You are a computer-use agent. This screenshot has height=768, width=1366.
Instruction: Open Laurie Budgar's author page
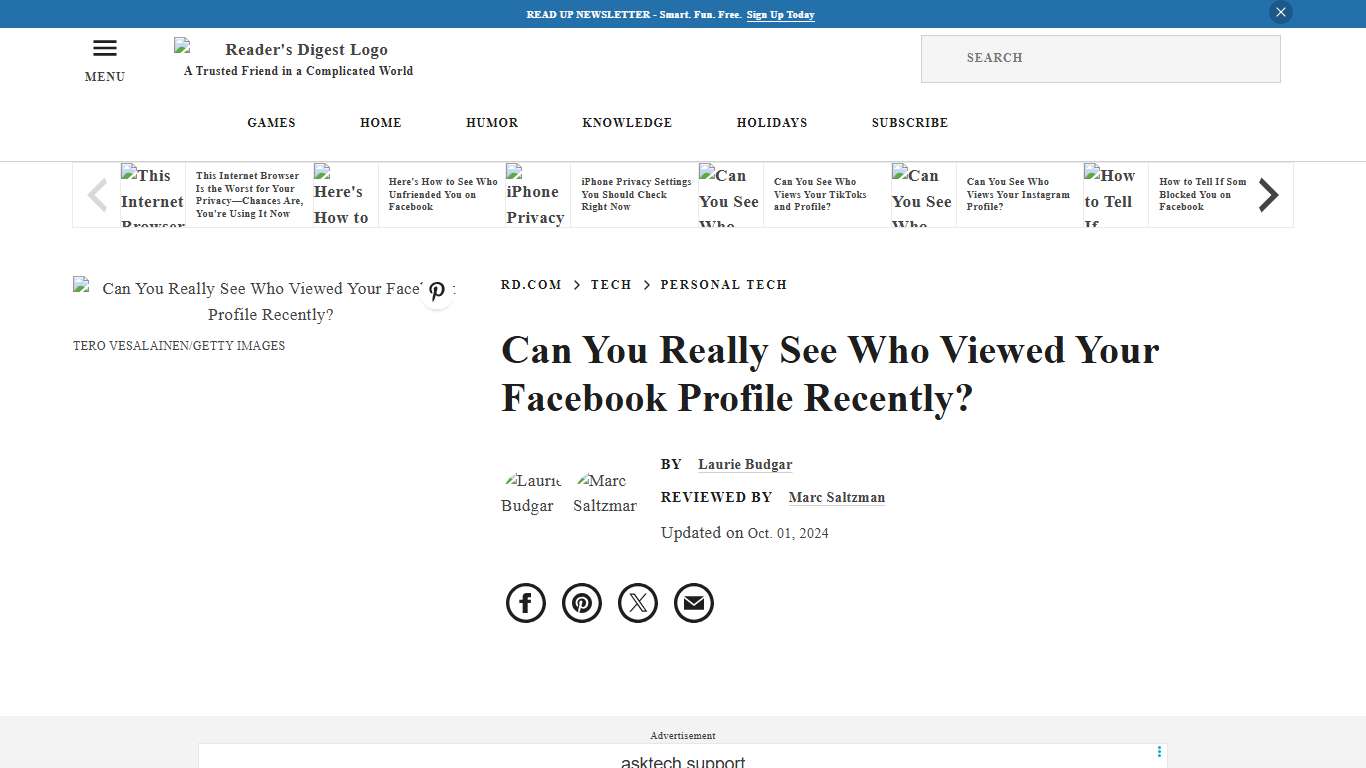745,464
